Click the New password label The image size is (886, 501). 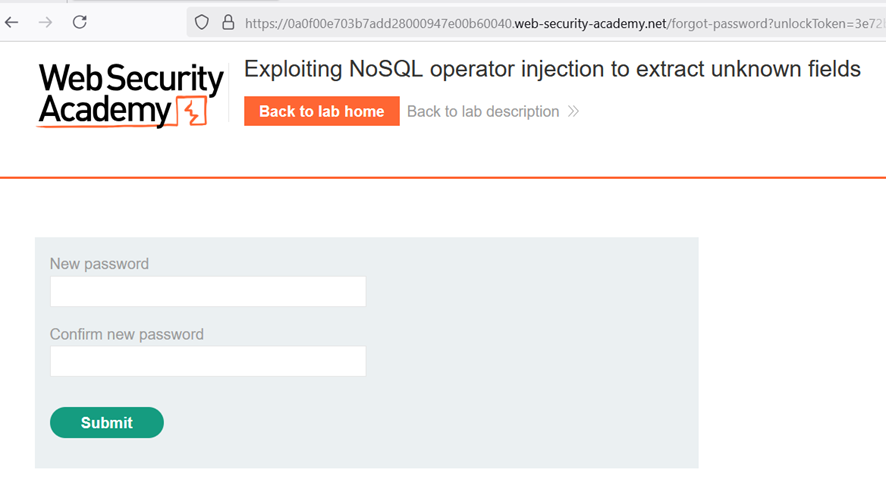99,264
